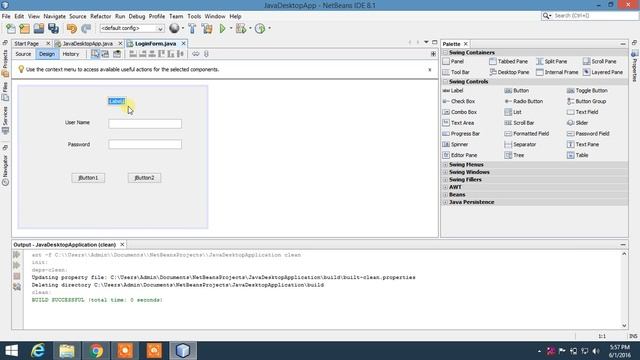Switch to the JavaDesktopApp.java tab
The width and height of the screenshot is (640, 360).
pos(87,43)
